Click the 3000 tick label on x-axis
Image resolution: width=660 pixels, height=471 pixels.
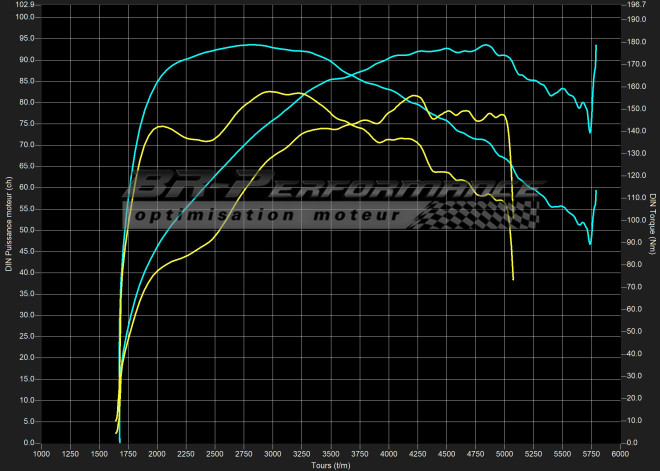click(273, 454)
